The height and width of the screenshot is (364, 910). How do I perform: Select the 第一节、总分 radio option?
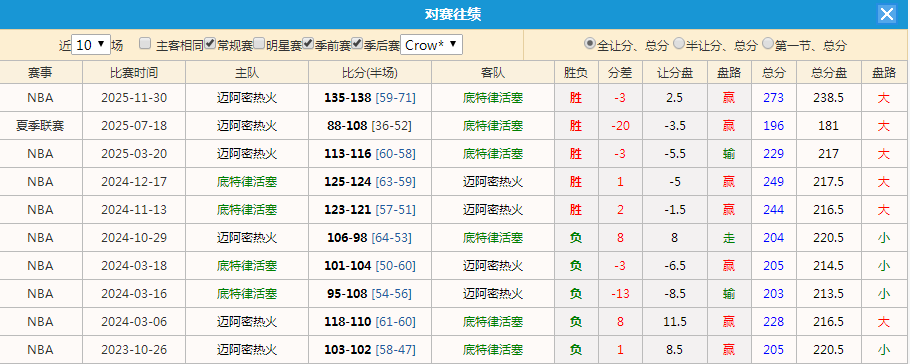(768, 43)
